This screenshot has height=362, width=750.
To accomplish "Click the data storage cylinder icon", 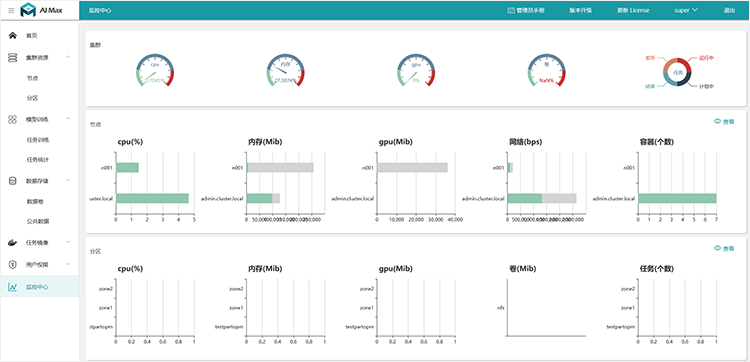I will (x=13, y=181).
